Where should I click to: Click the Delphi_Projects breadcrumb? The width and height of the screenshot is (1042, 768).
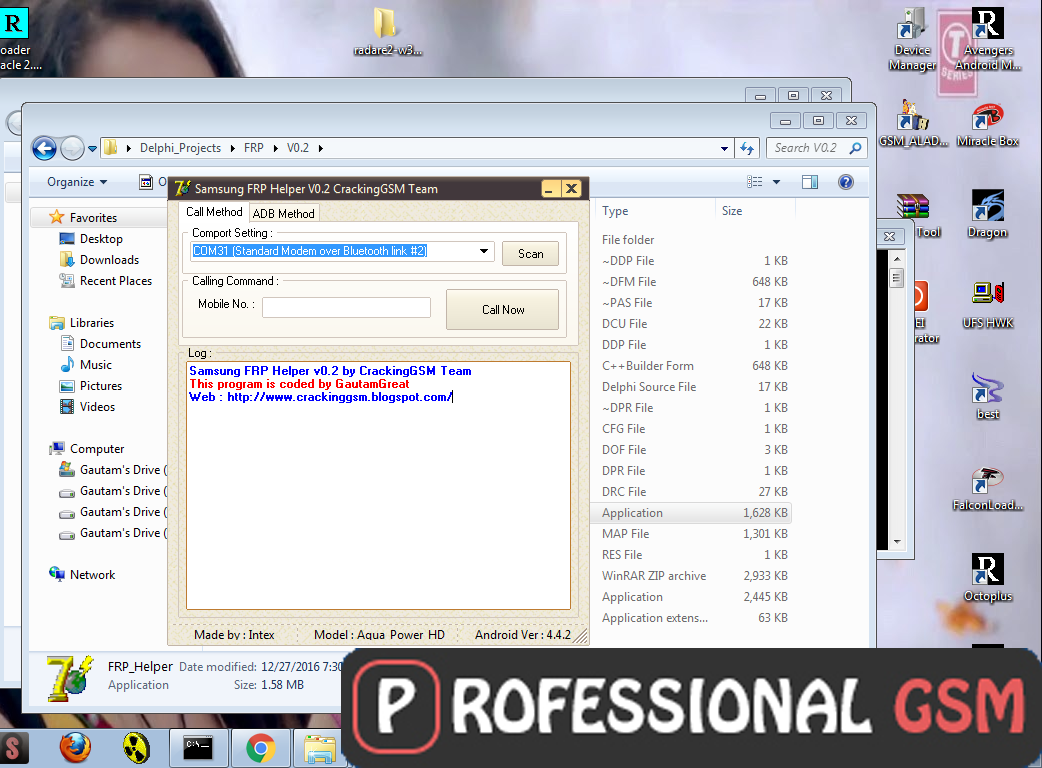pos(180,148)
